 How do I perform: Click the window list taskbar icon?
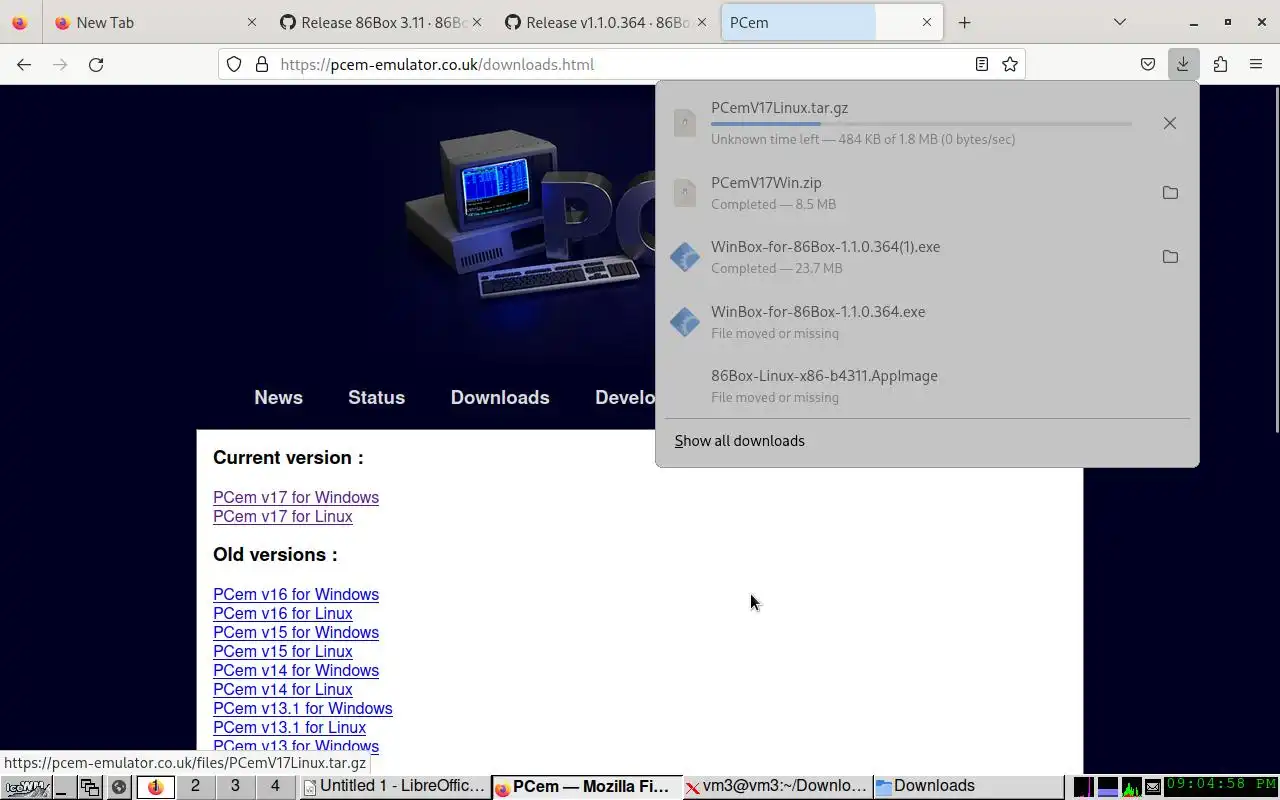coord(90,787)
